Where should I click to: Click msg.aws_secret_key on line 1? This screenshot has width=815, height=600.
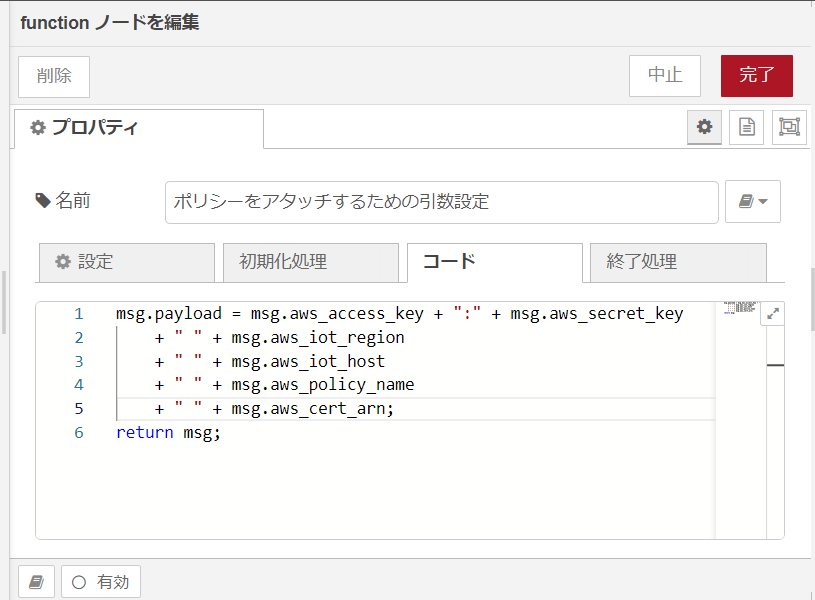[x=597, y=314]
